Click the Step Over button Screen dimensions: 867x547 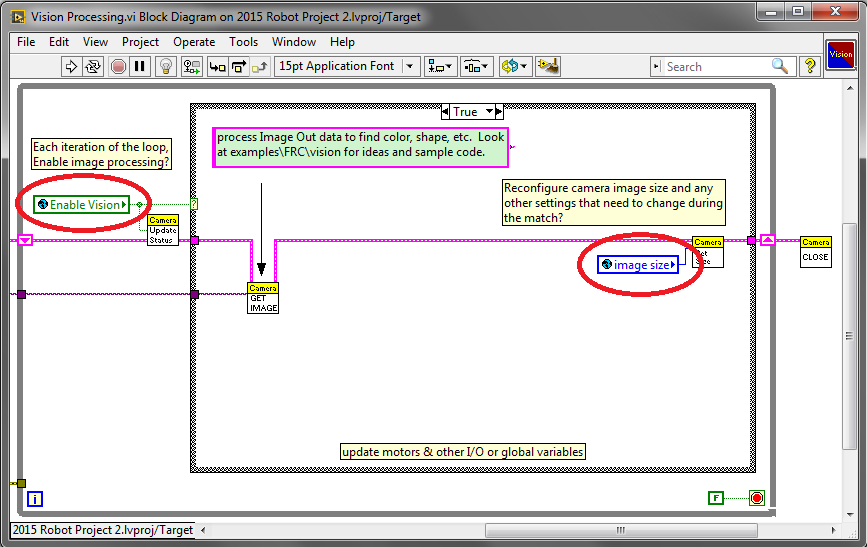click(239, 66)
